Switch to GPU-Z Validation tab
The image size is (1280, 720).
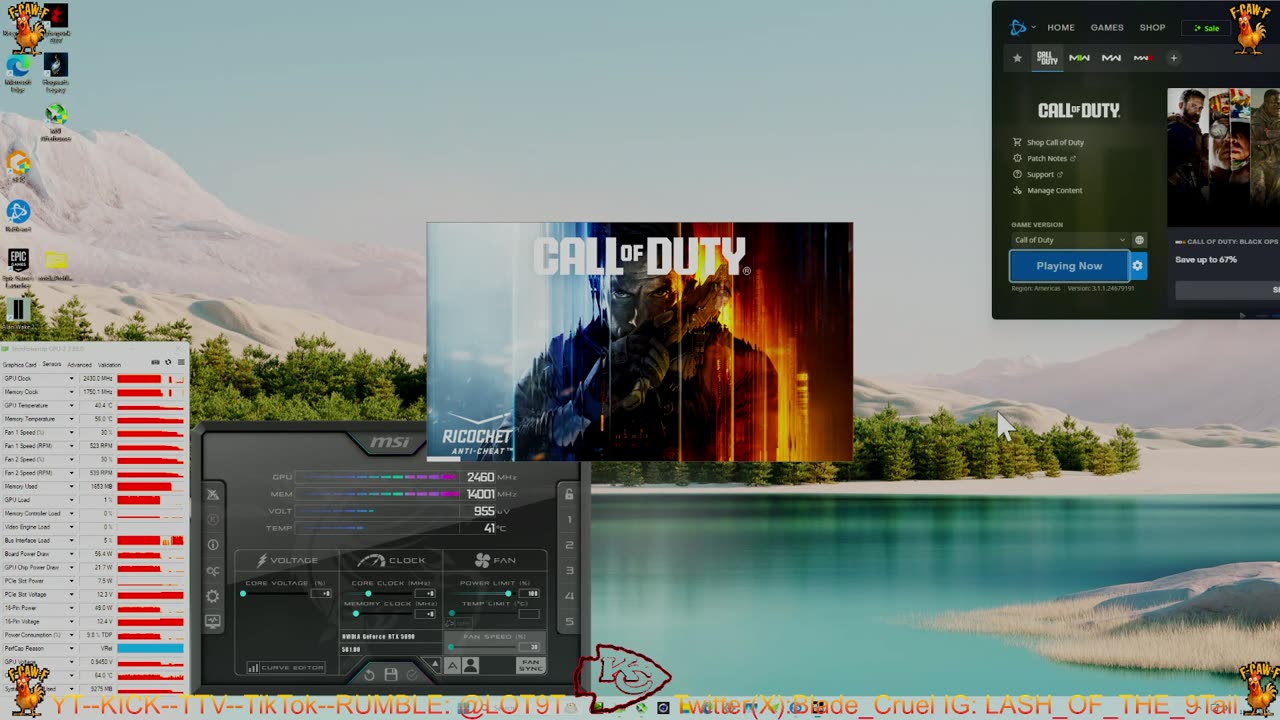point(109,365)
